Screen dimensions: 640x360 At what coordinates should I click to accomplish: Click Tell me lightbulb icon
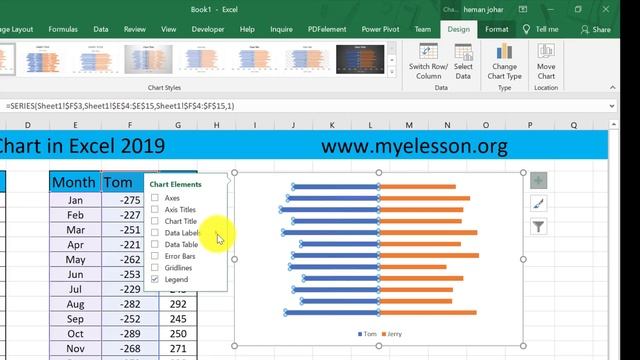pos(526,29)
